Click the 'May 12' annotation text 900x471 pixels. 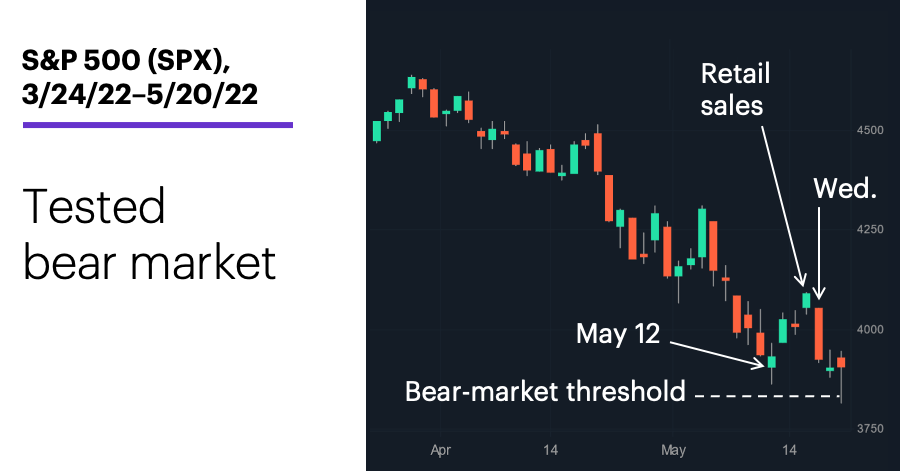[618, 334]
